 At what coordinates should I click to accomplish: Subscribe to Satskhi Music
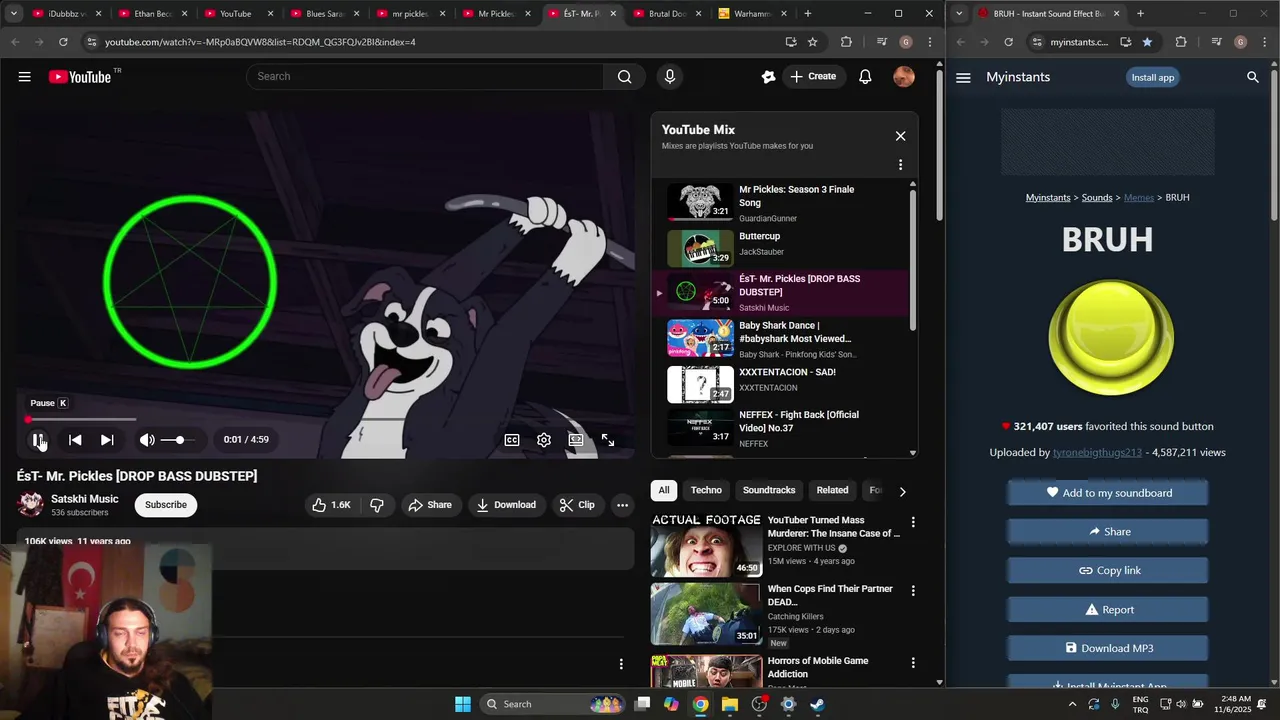[166, 505]
